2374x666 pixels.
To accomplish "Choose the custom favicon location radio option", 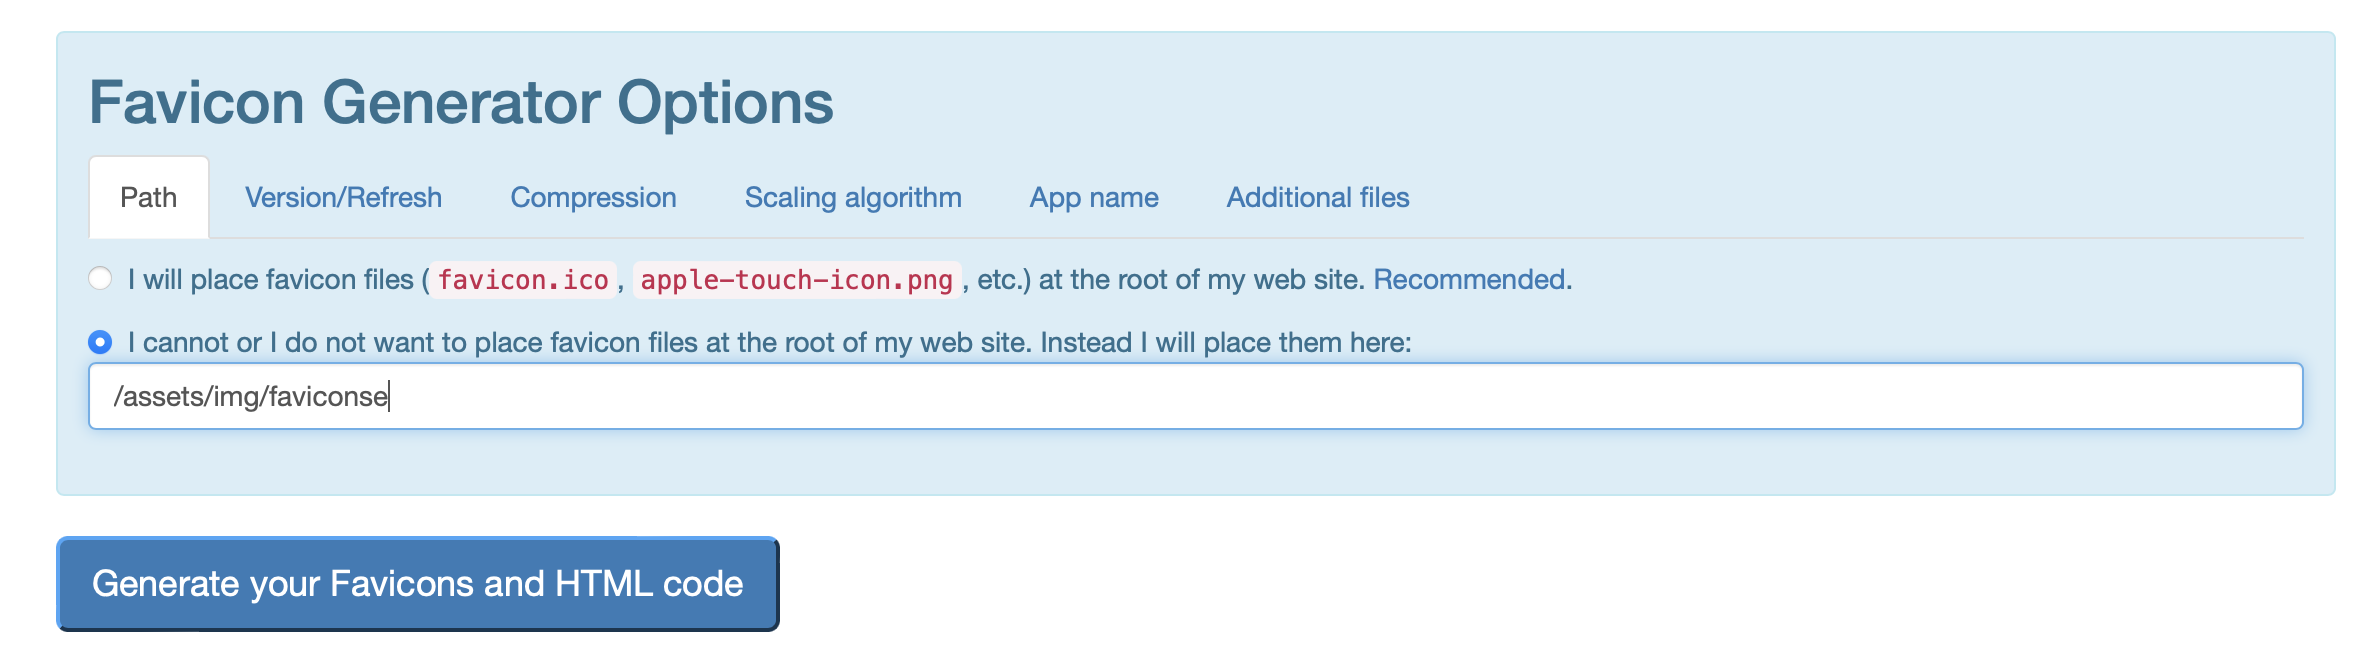I will 99,343.
